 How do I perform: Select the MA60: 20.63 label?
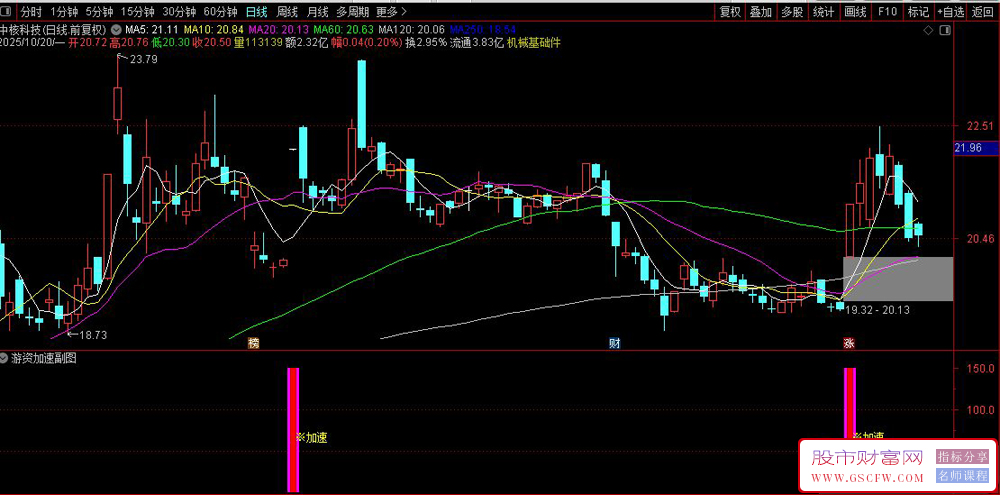click(x=343, y=29)
